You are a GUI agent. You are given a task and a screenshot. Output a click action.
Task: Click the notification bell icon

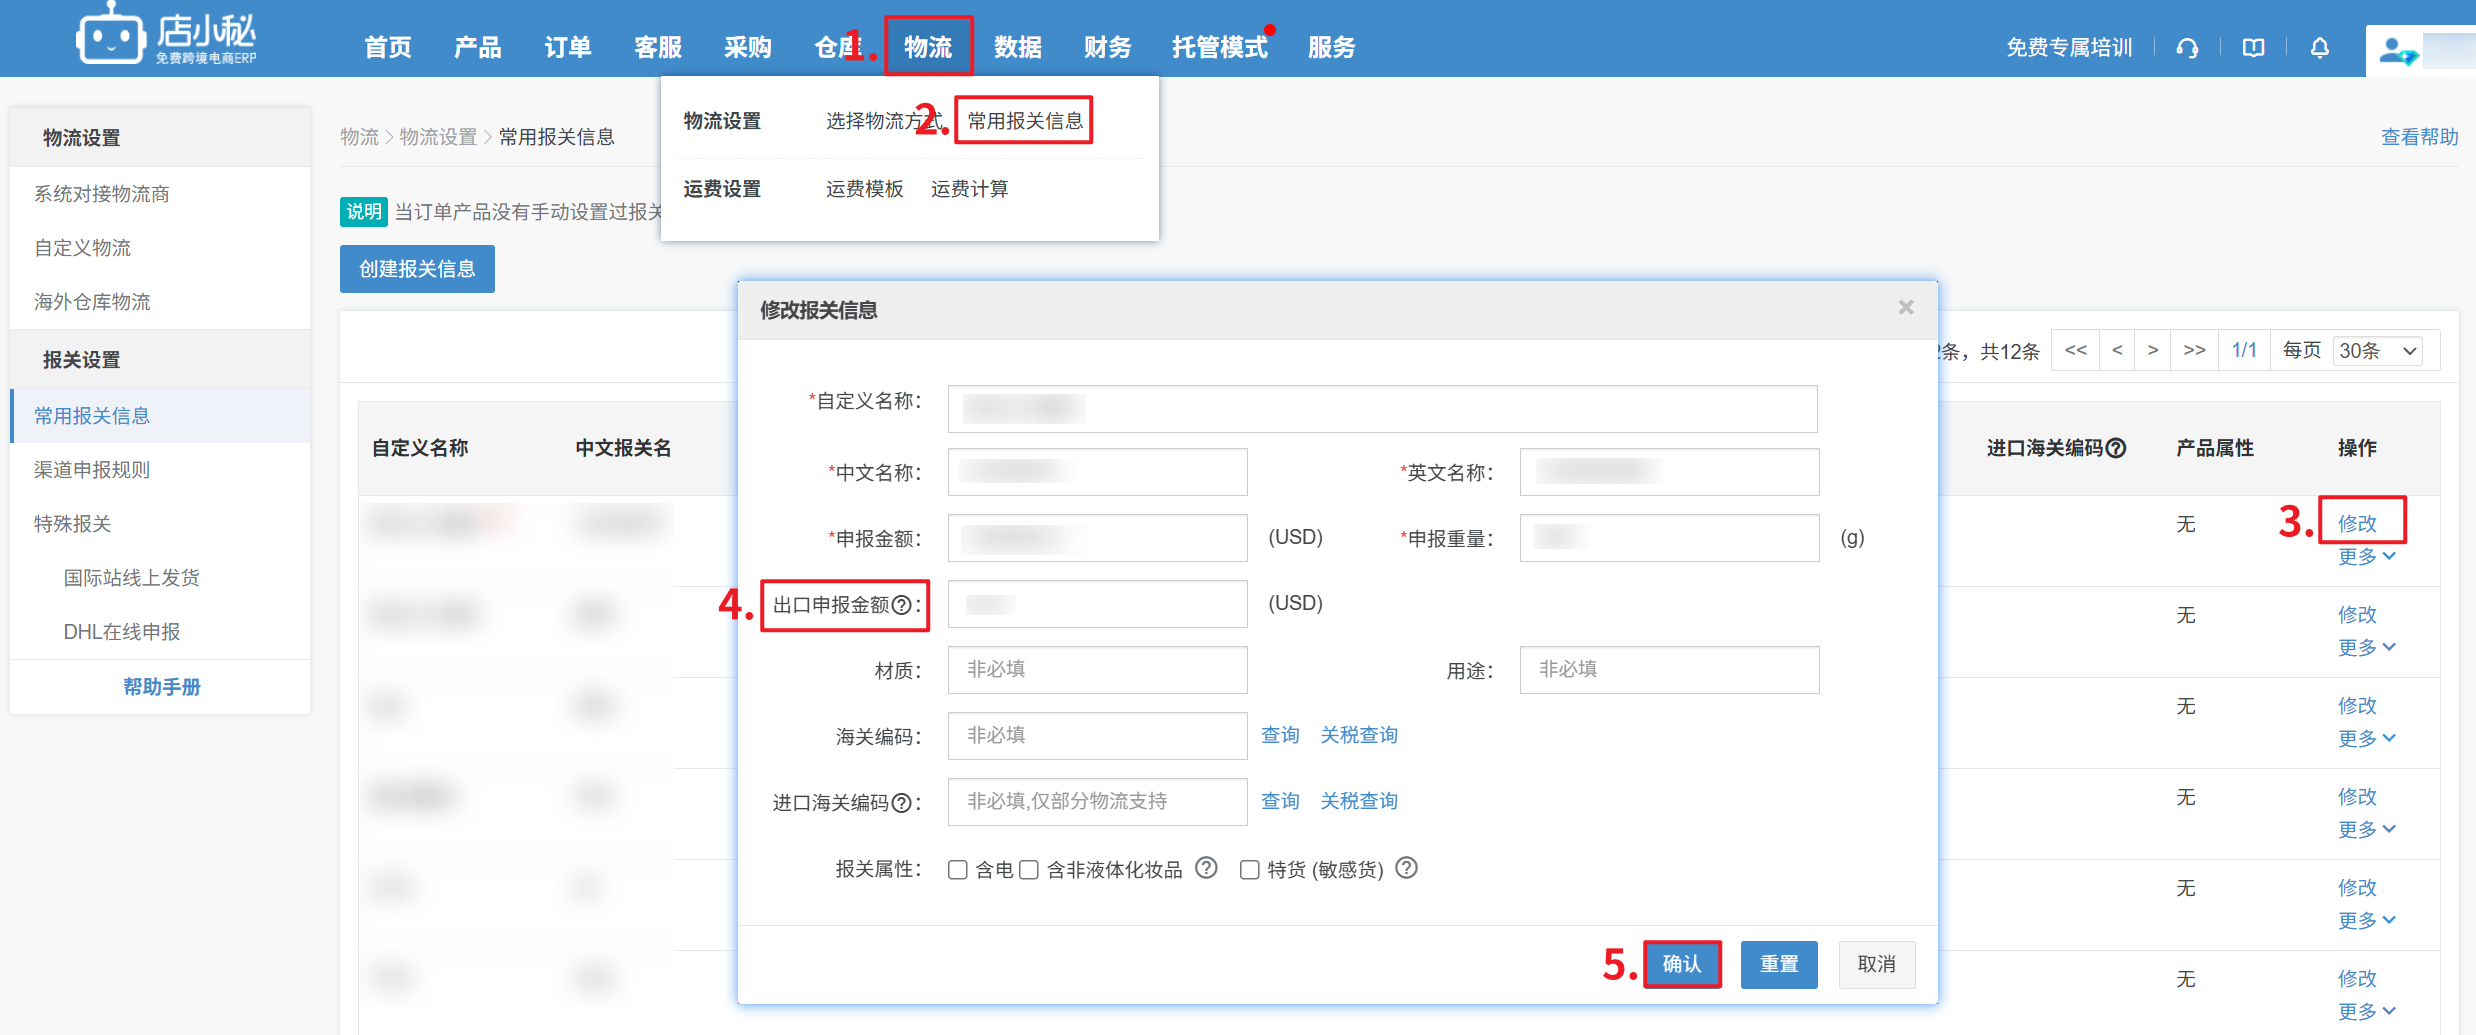click(x=2320, y=48)
